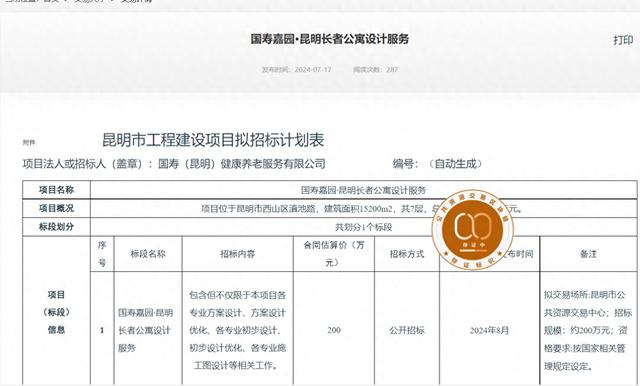Viewport: 640px width, 386px height.
Task: Click the 招标方式 column header
Action: (x=407, y=254)
